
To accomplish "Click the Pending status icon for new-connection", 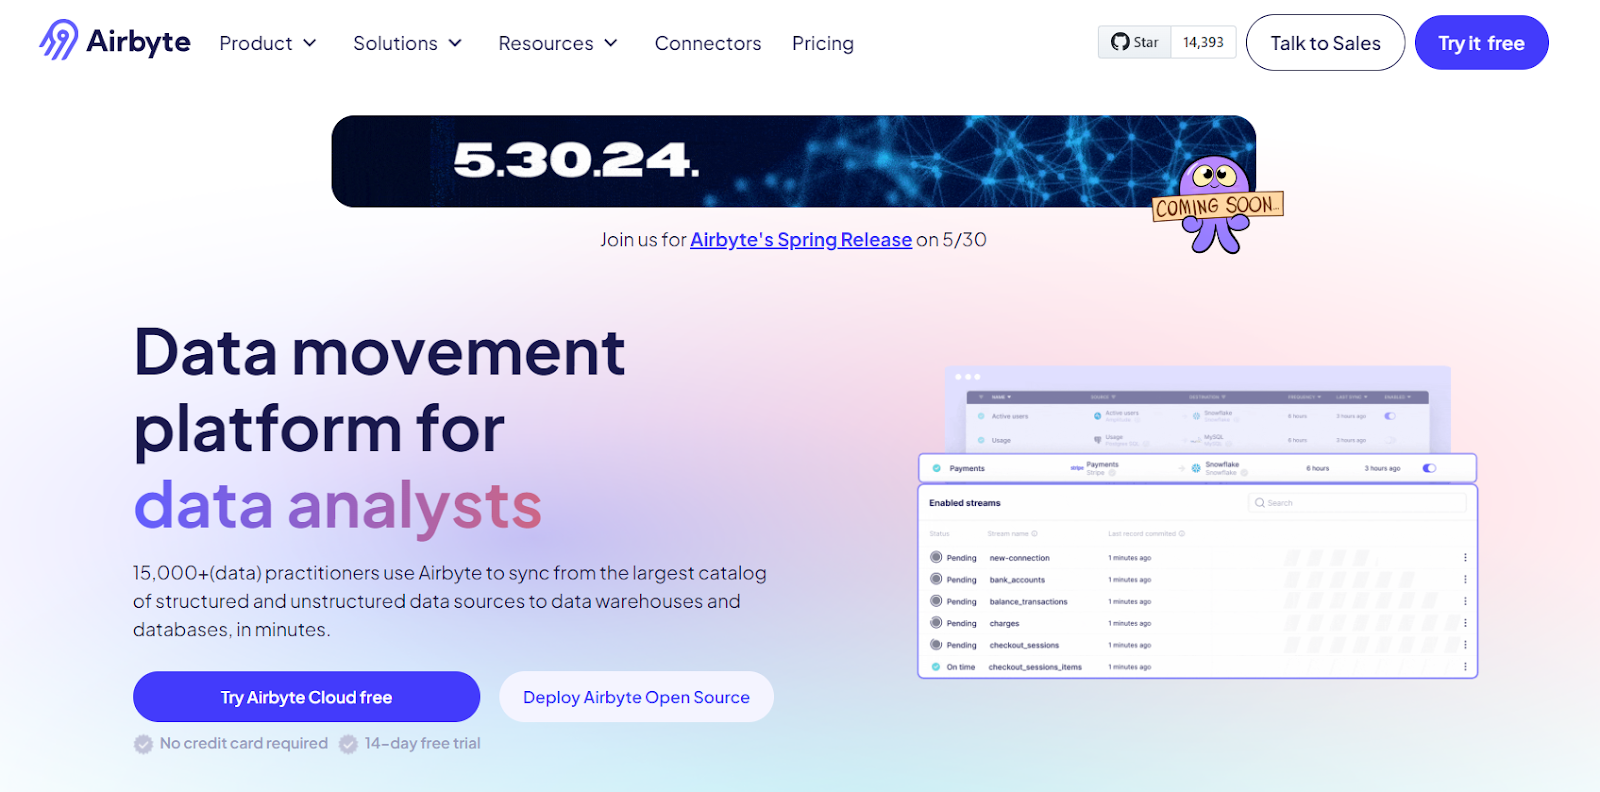I will coord(936,557).
